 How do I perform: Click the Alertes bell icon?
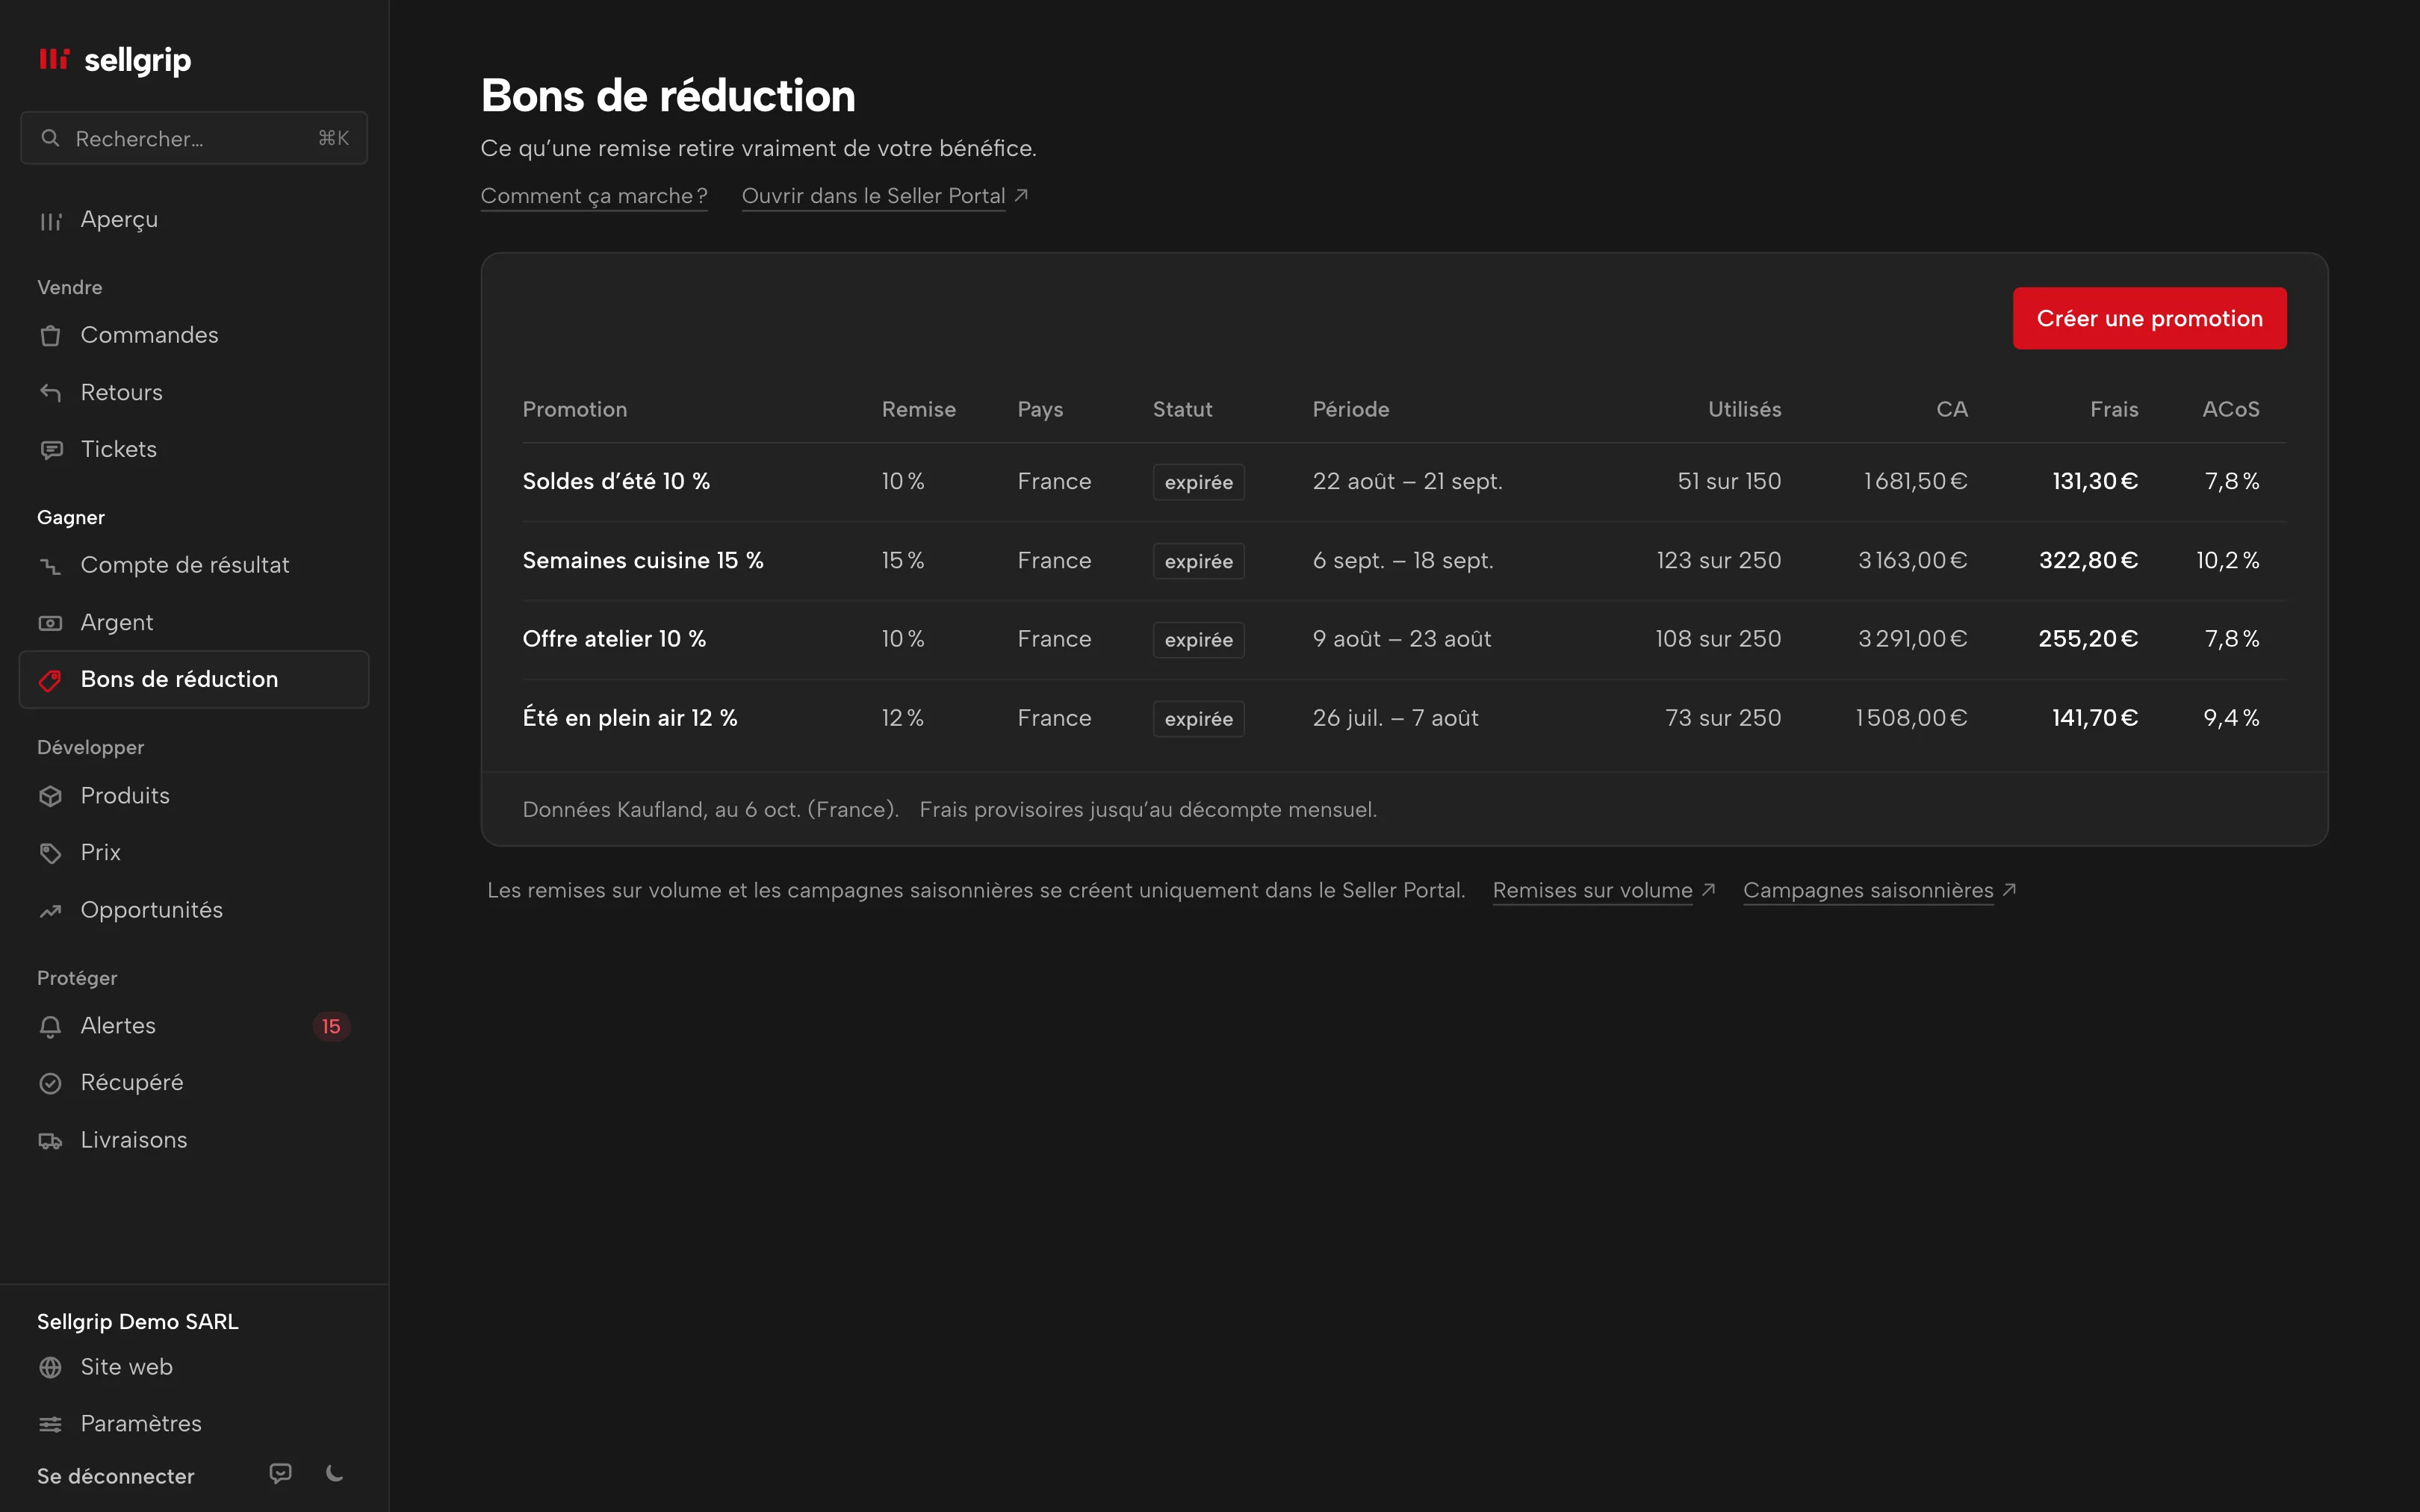[50, 1027]
